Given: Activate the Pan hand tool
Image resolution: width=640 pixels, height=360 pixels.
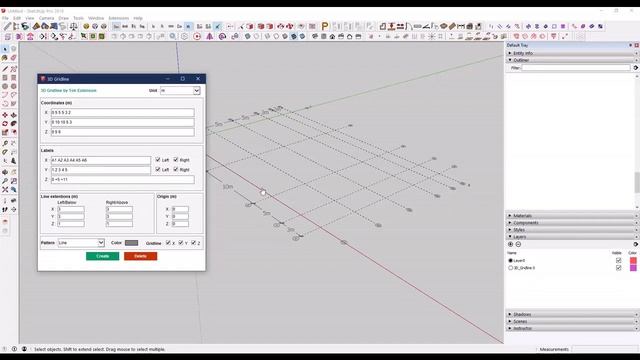Looking at the screenshot, I should (x=13, y=172).
